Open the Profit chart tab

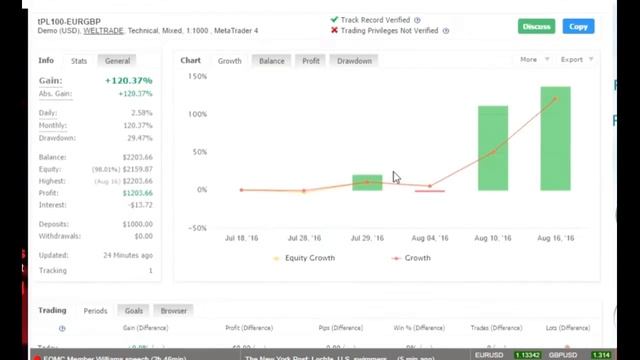[x=311, y=61]
